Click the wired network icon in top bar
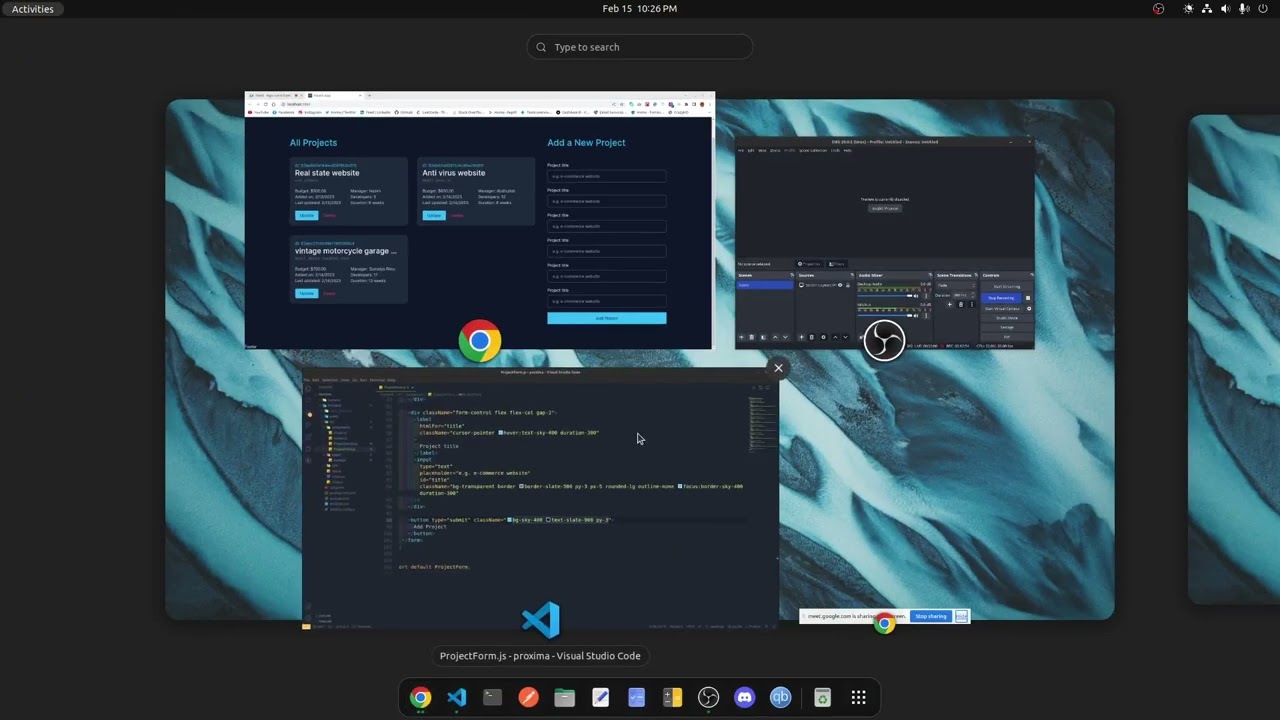1280x720 pixels. click(x=1207, y=9)
